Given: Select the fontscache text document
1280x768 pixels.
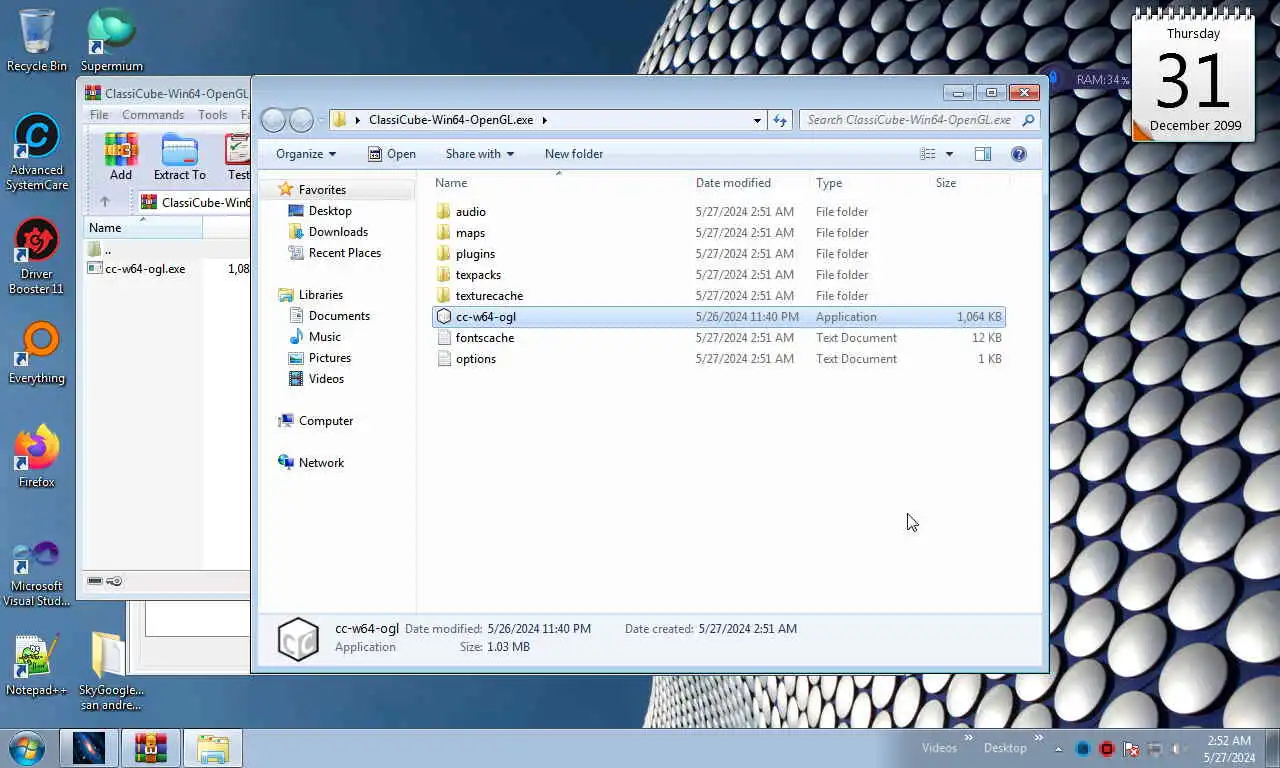Looking at the screenshot, I should point(718,338).
